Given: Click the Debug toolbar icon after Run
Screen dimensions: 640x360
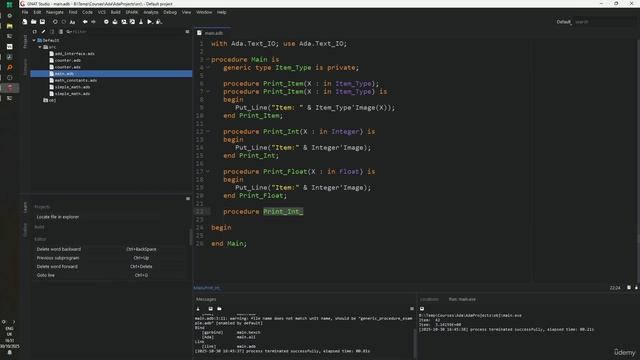Looking at the screenshot, I should (x=159, y=22).
